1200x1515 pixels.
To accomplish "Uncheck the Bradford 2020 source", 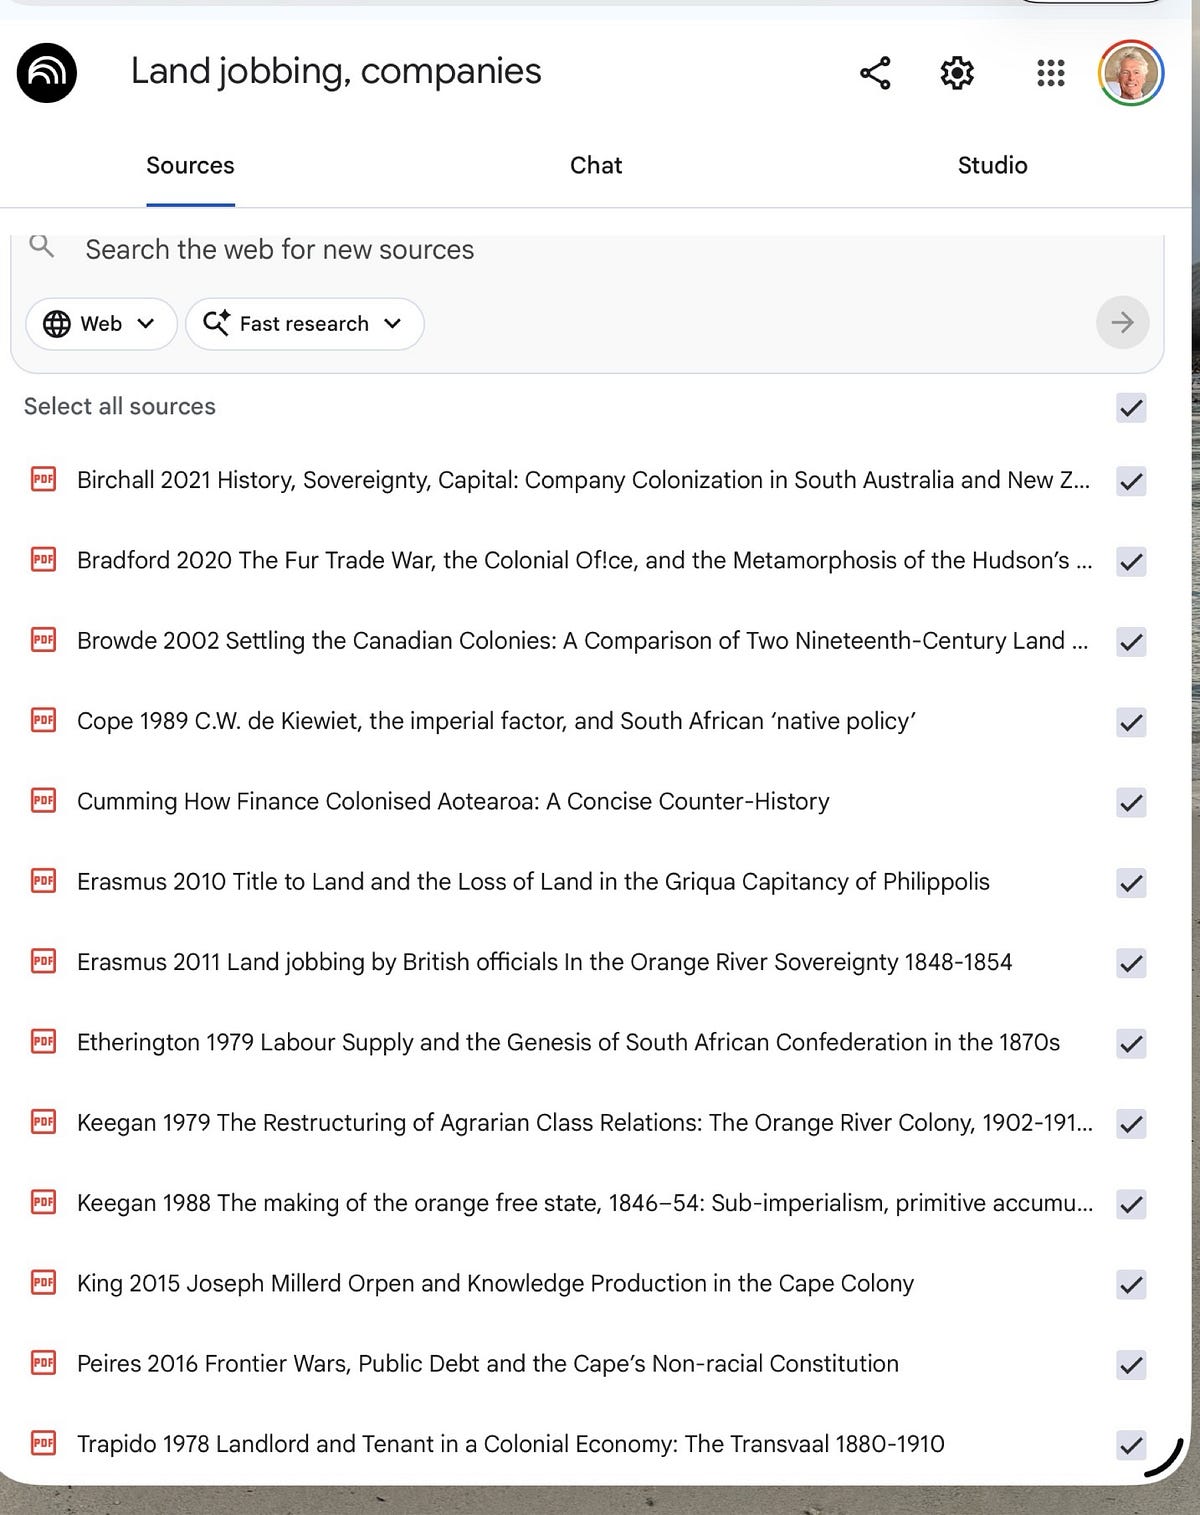I will [1131, 562].
